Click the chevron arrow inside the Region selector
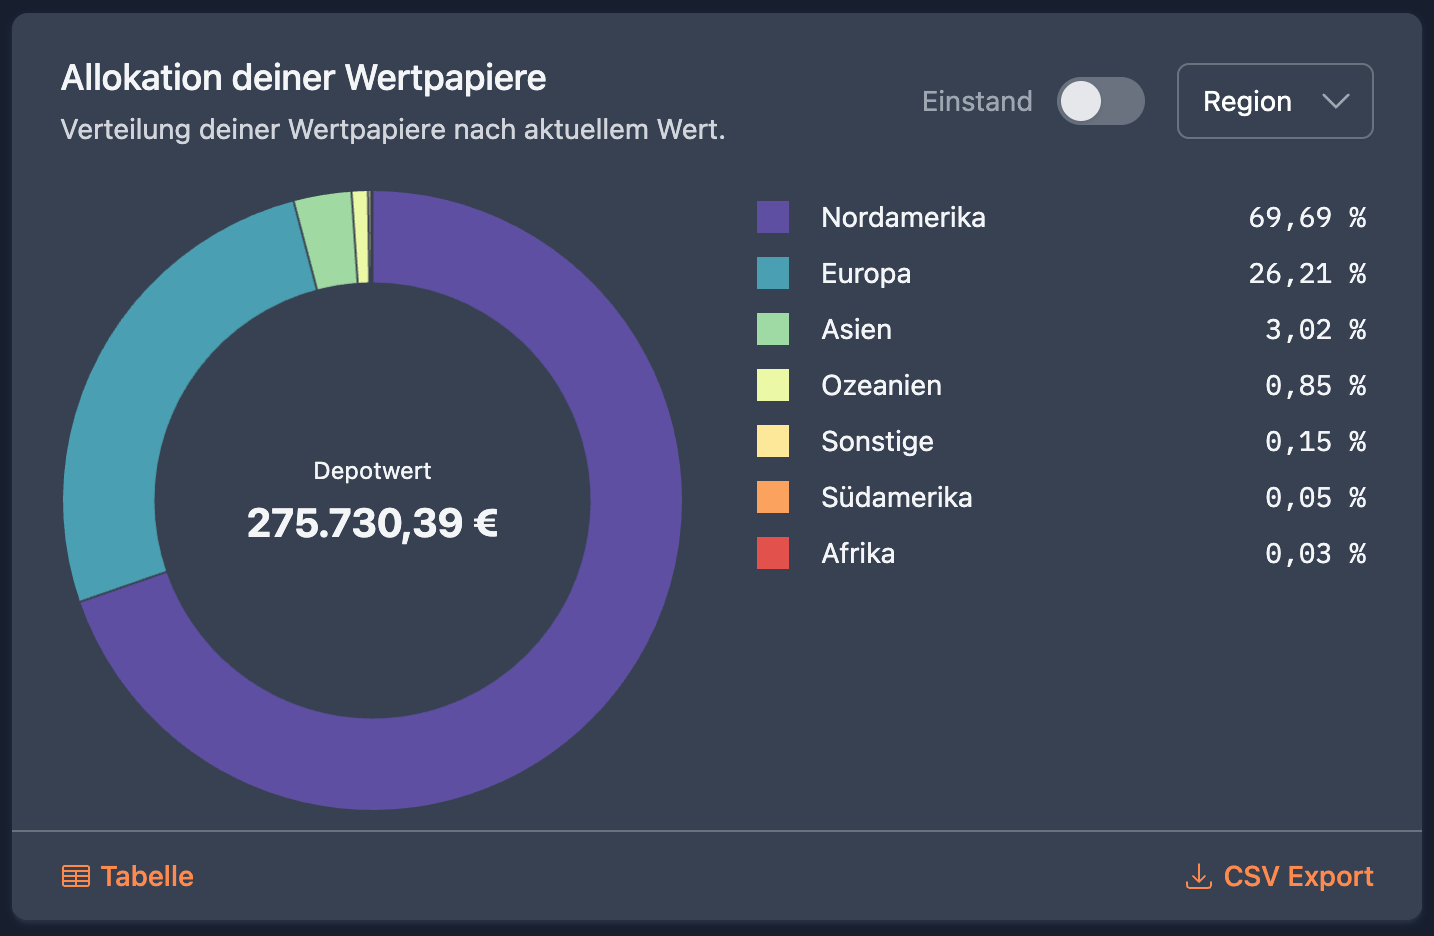The width and height of the screenshot is (1434, 936). coord(1337,101)
